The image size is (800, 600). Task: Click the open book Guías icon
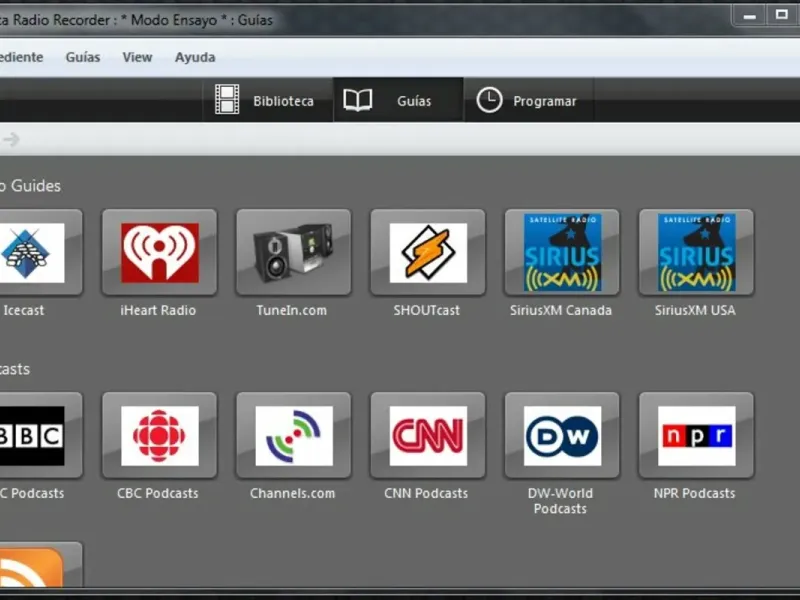358,99
